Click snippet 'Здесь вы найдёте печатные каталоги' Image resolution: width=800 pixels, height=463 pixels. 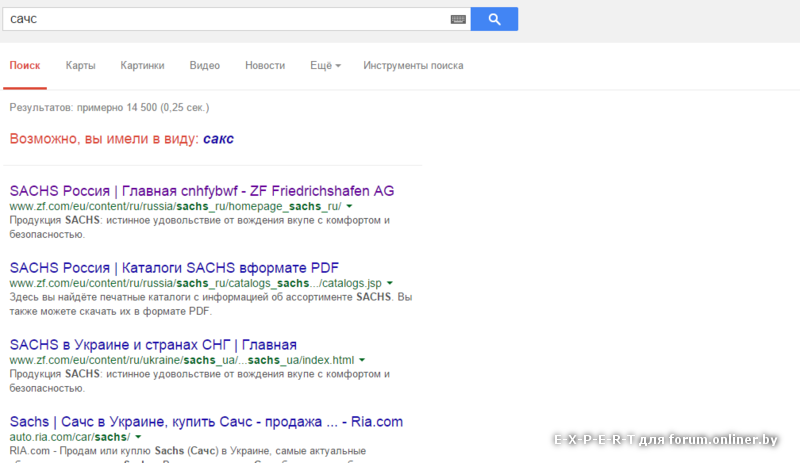[x=211, y=304]
